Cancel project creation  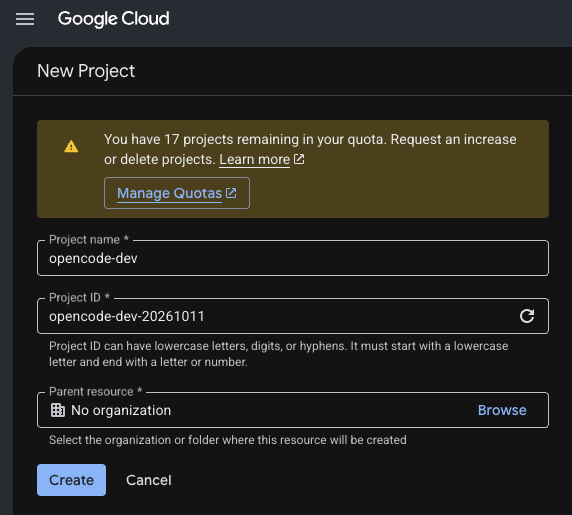point(149,480)
